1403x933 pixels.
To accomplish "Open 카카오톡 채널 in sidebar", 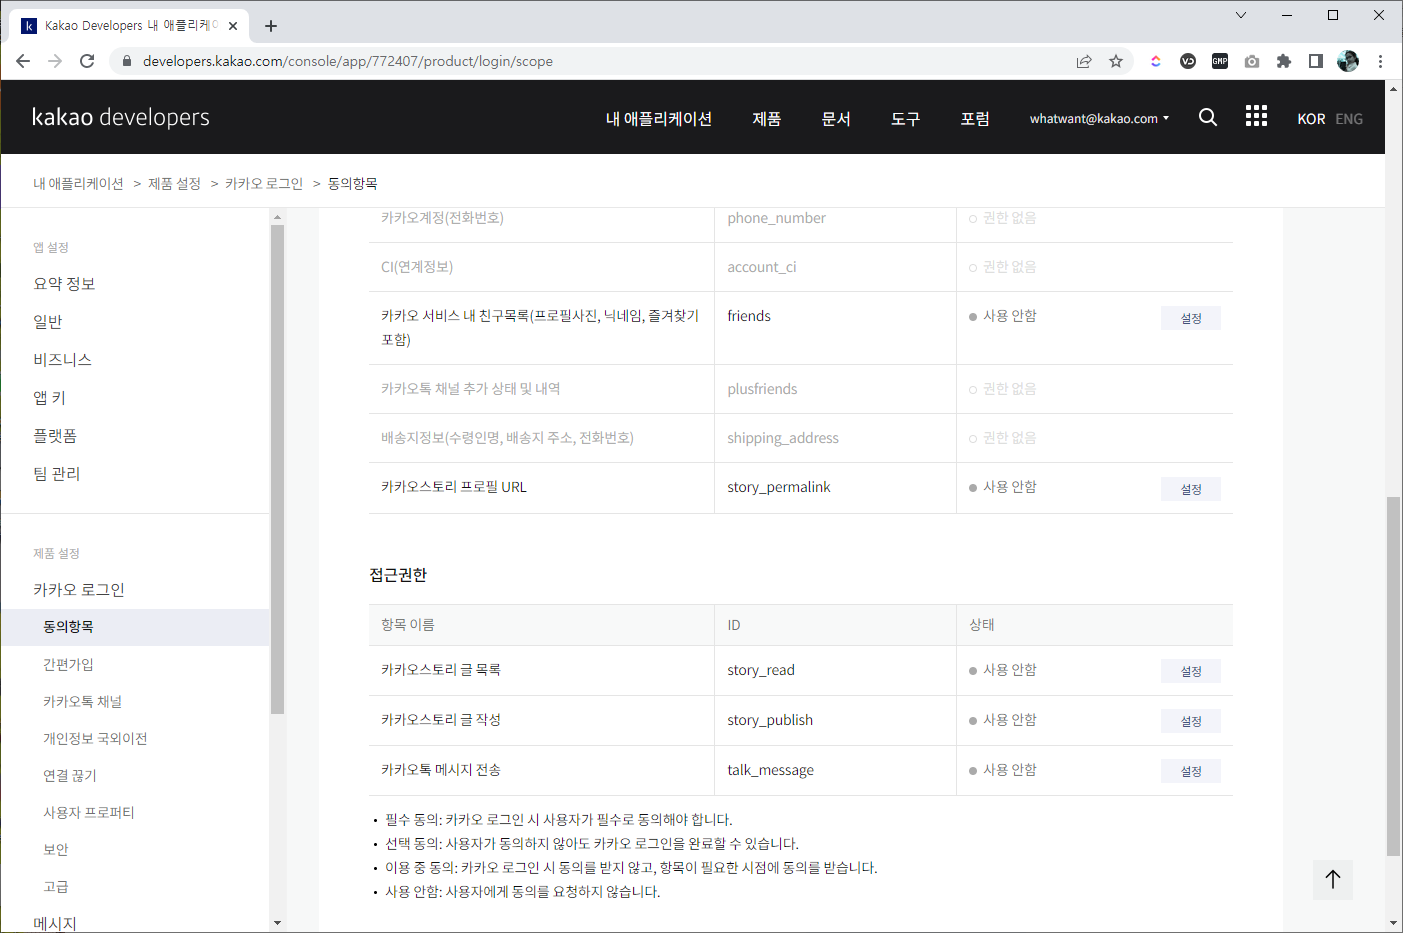I will point(82,701).
